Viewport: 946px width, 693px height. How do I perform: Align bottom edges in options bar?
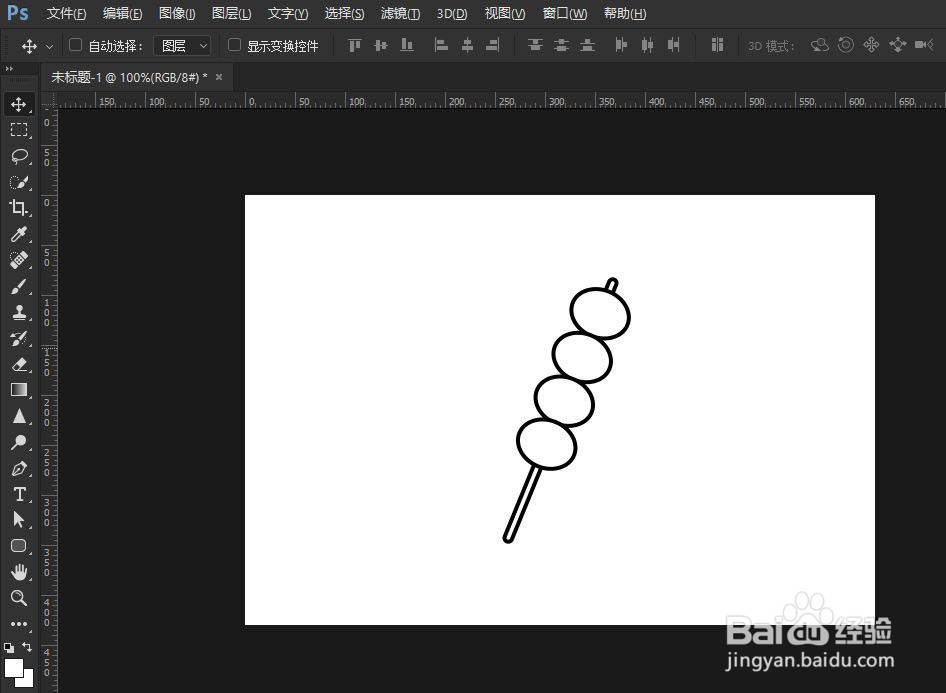point(407,45)
